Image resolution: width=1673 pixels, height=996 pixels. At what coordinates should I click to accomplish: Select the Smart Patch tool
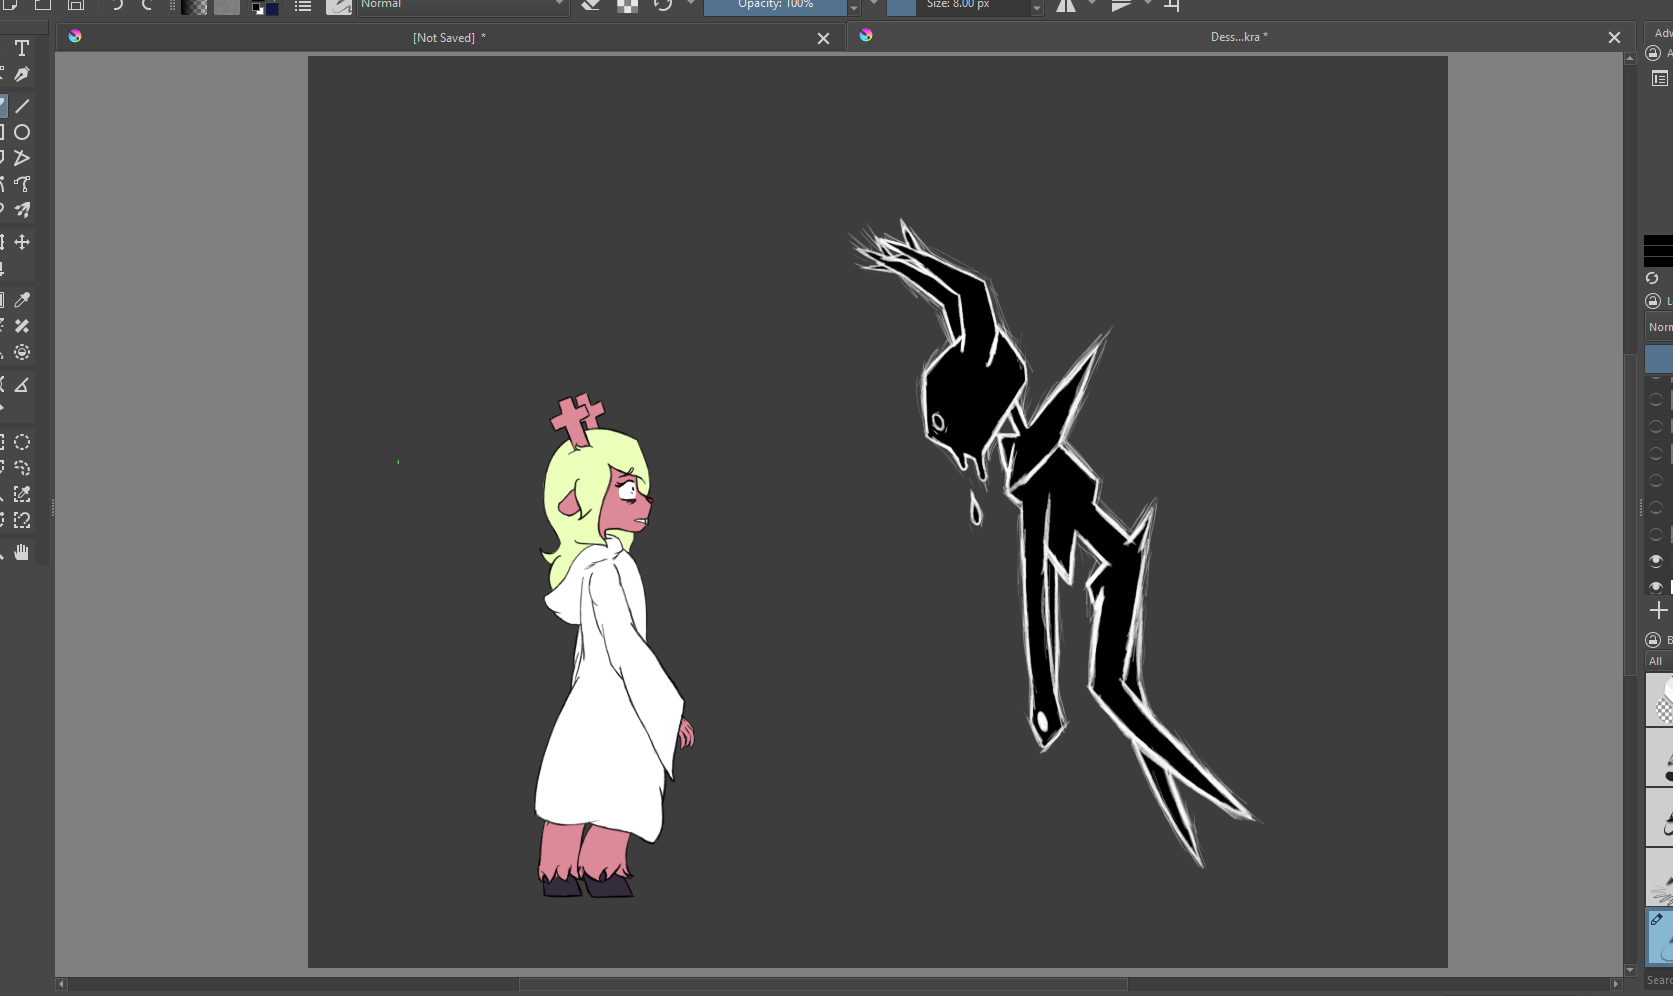(x=22, y=326)
